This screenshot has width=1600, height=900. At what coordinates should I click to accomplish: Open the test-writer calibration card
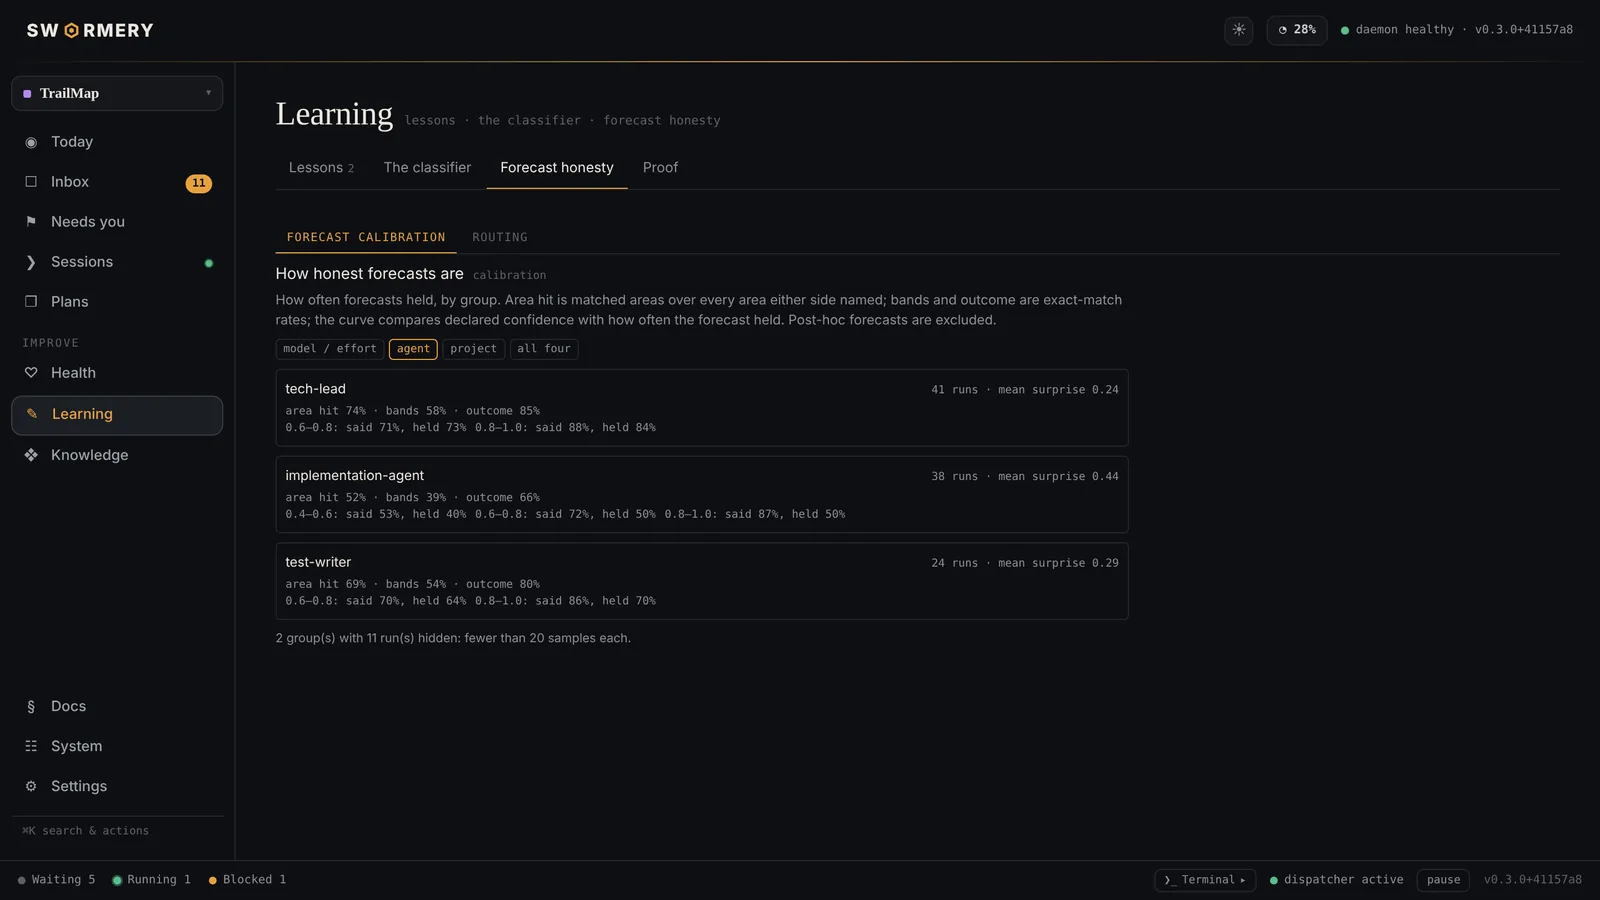point(702,581)
